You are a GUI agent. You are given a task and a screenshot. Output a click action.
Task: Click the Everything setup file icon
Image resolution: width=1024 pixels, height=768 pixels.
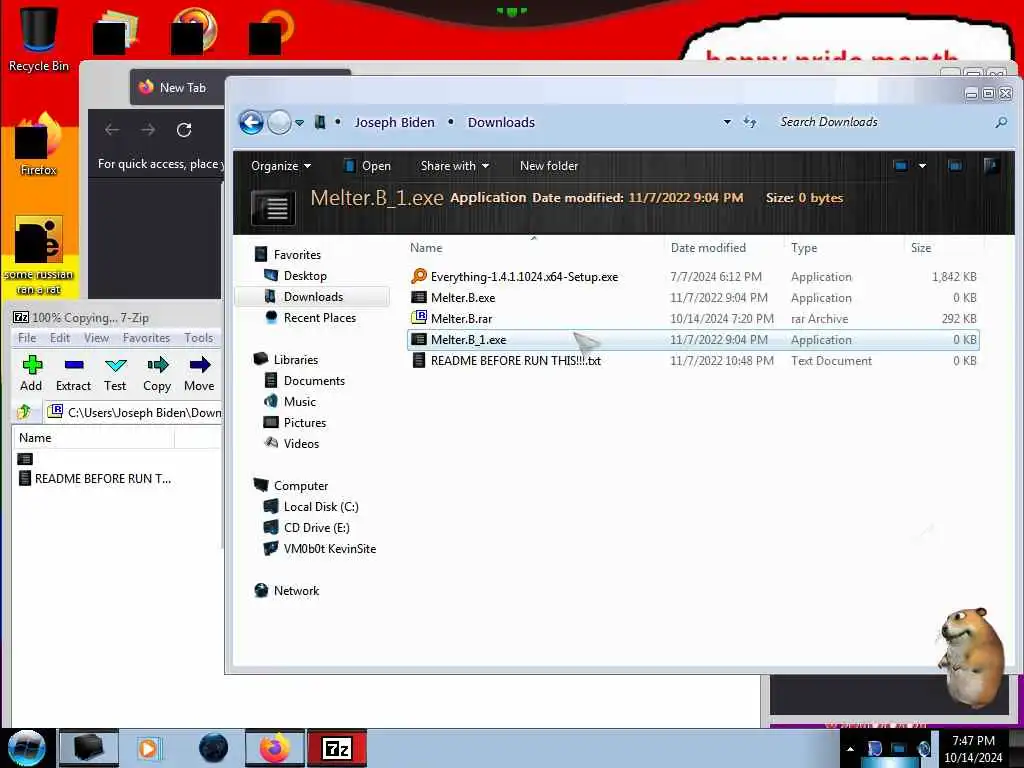[x=419, y=276]
